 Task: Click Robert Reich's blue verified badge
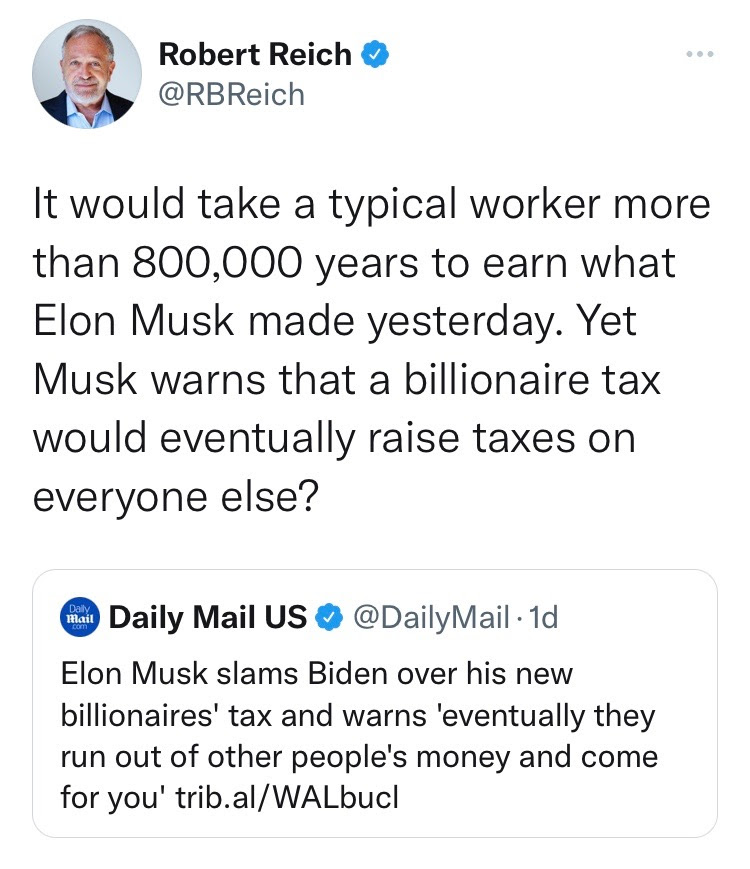[x=373, y=56]
